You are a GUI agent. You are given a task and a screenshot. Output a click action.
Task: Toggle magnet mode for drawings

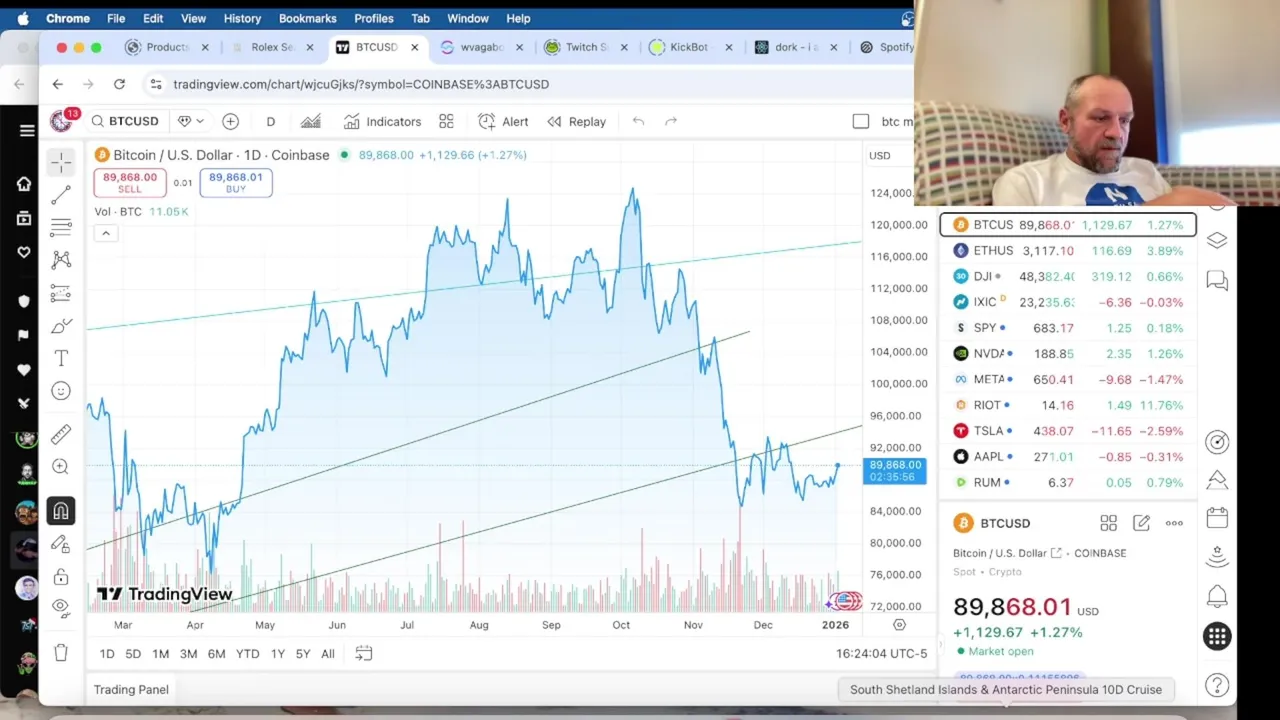(61, 511)
